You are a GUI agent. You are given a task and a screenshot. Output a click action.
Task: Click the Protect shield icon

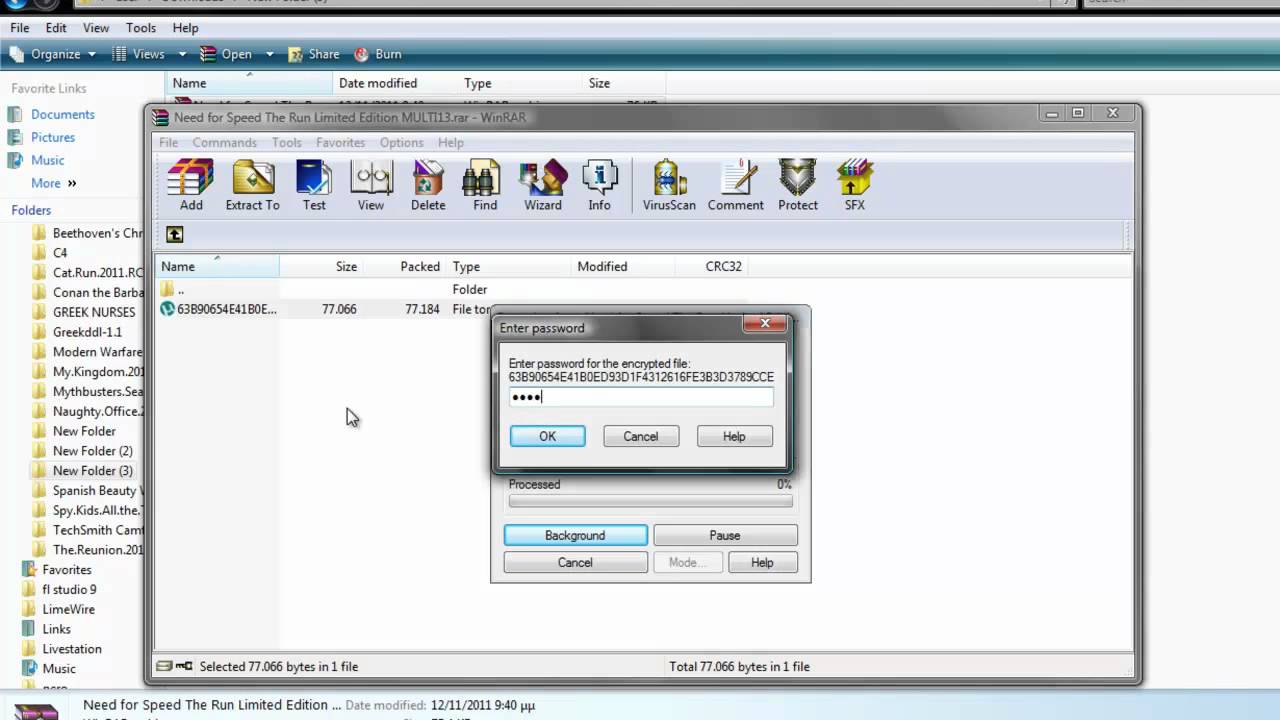(x=797, y=186)
